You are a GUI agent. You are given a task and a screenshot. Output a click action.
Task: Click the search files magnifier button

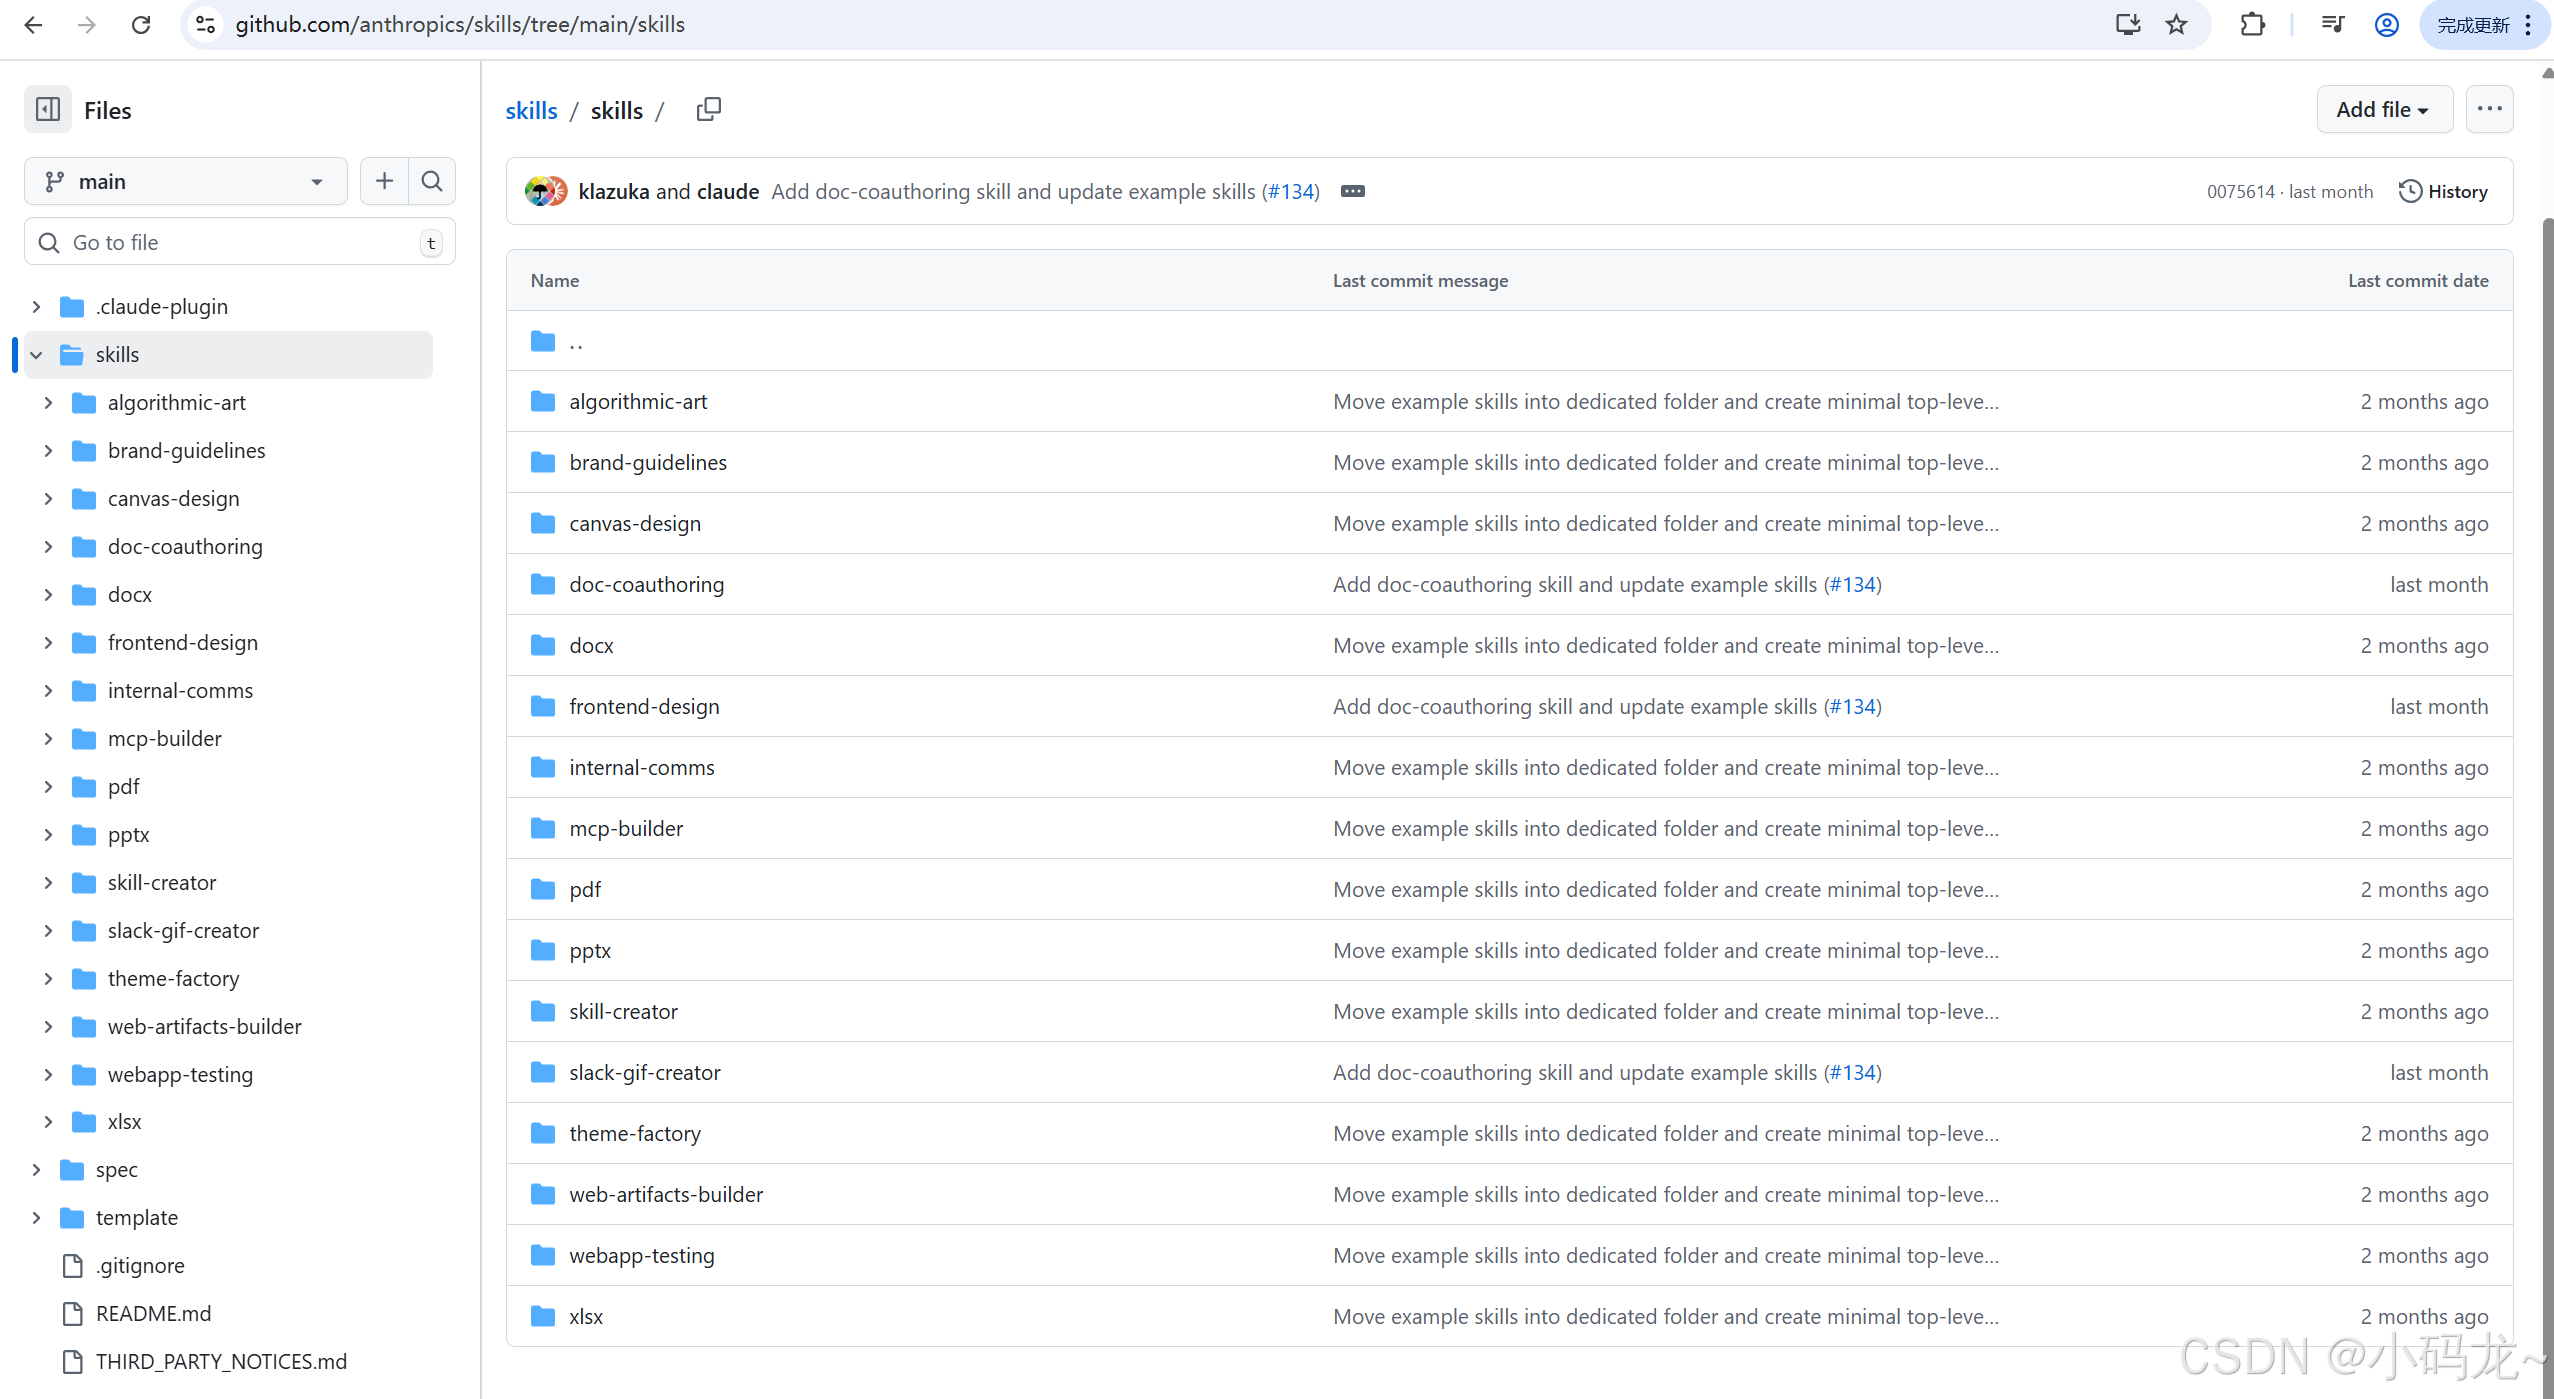[x=432, y=181]
